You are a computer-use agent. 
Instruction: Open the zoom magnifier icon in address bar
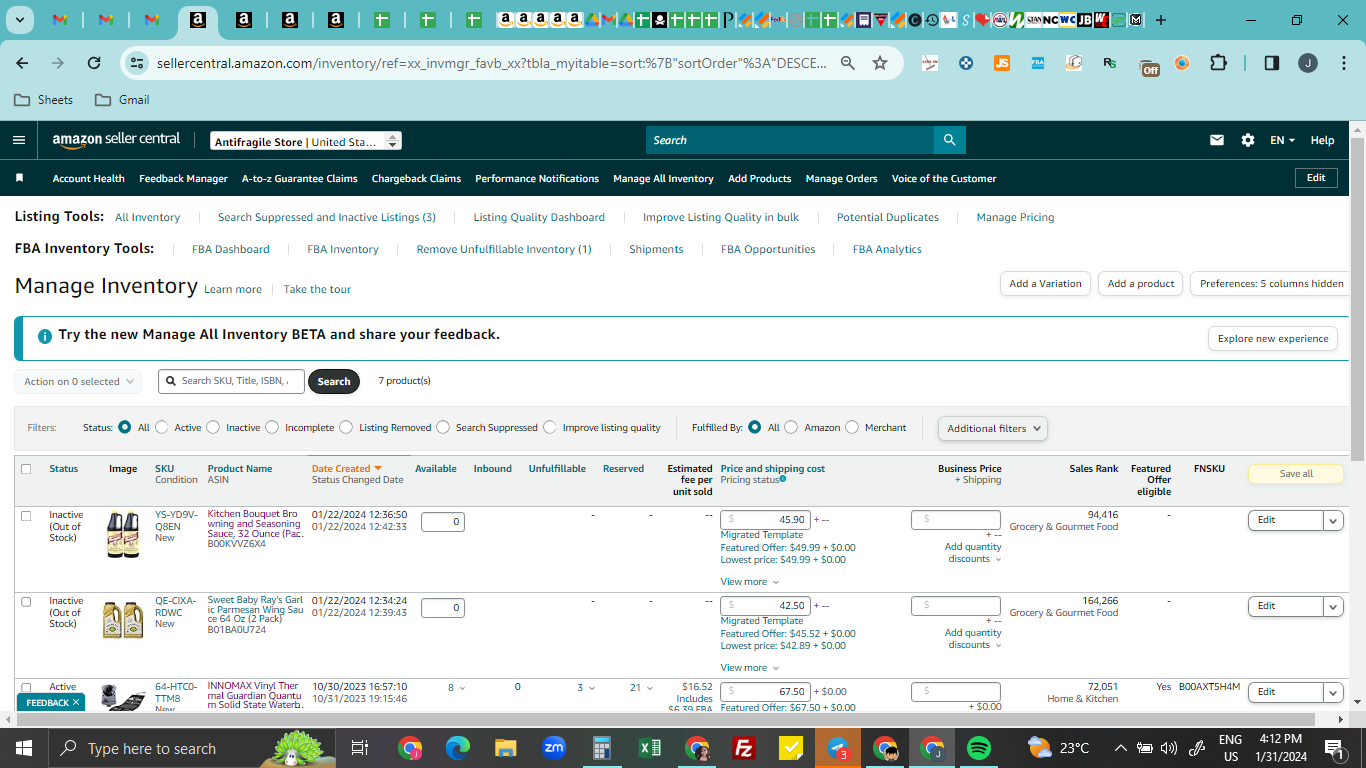848,63
